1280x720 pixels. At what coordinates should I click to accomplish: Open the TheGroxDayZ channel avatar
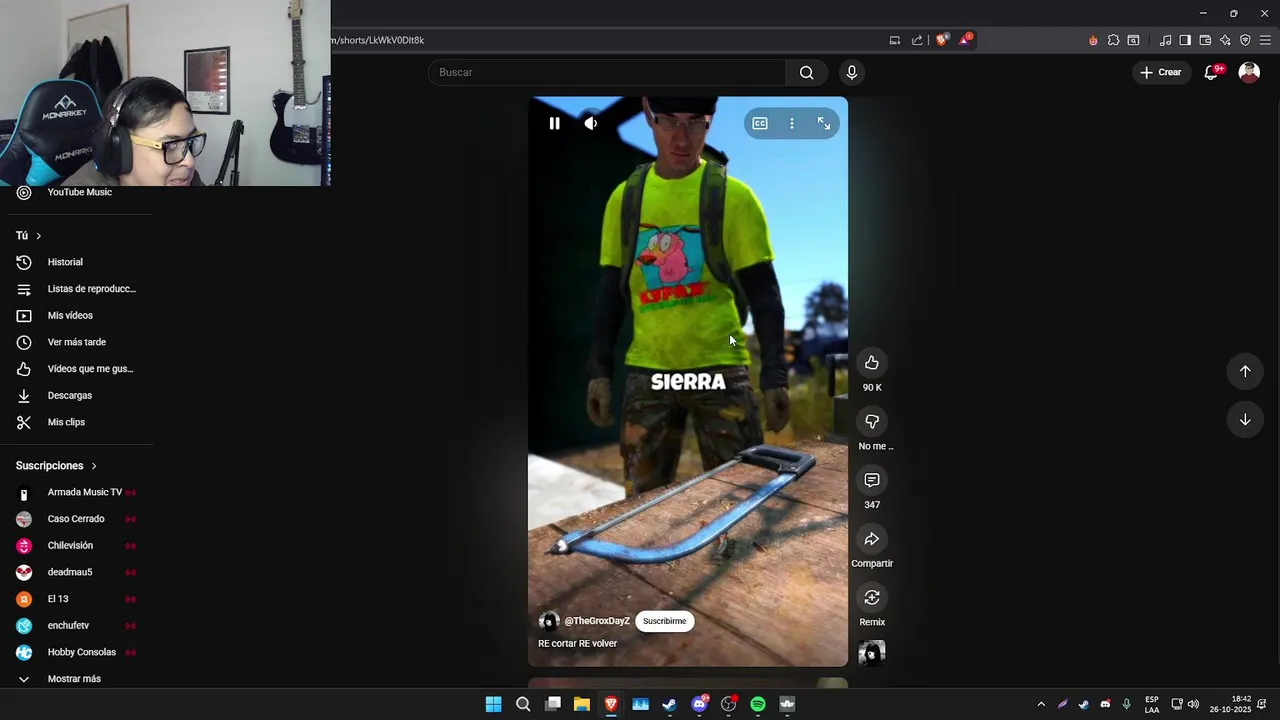click(549, 621)
